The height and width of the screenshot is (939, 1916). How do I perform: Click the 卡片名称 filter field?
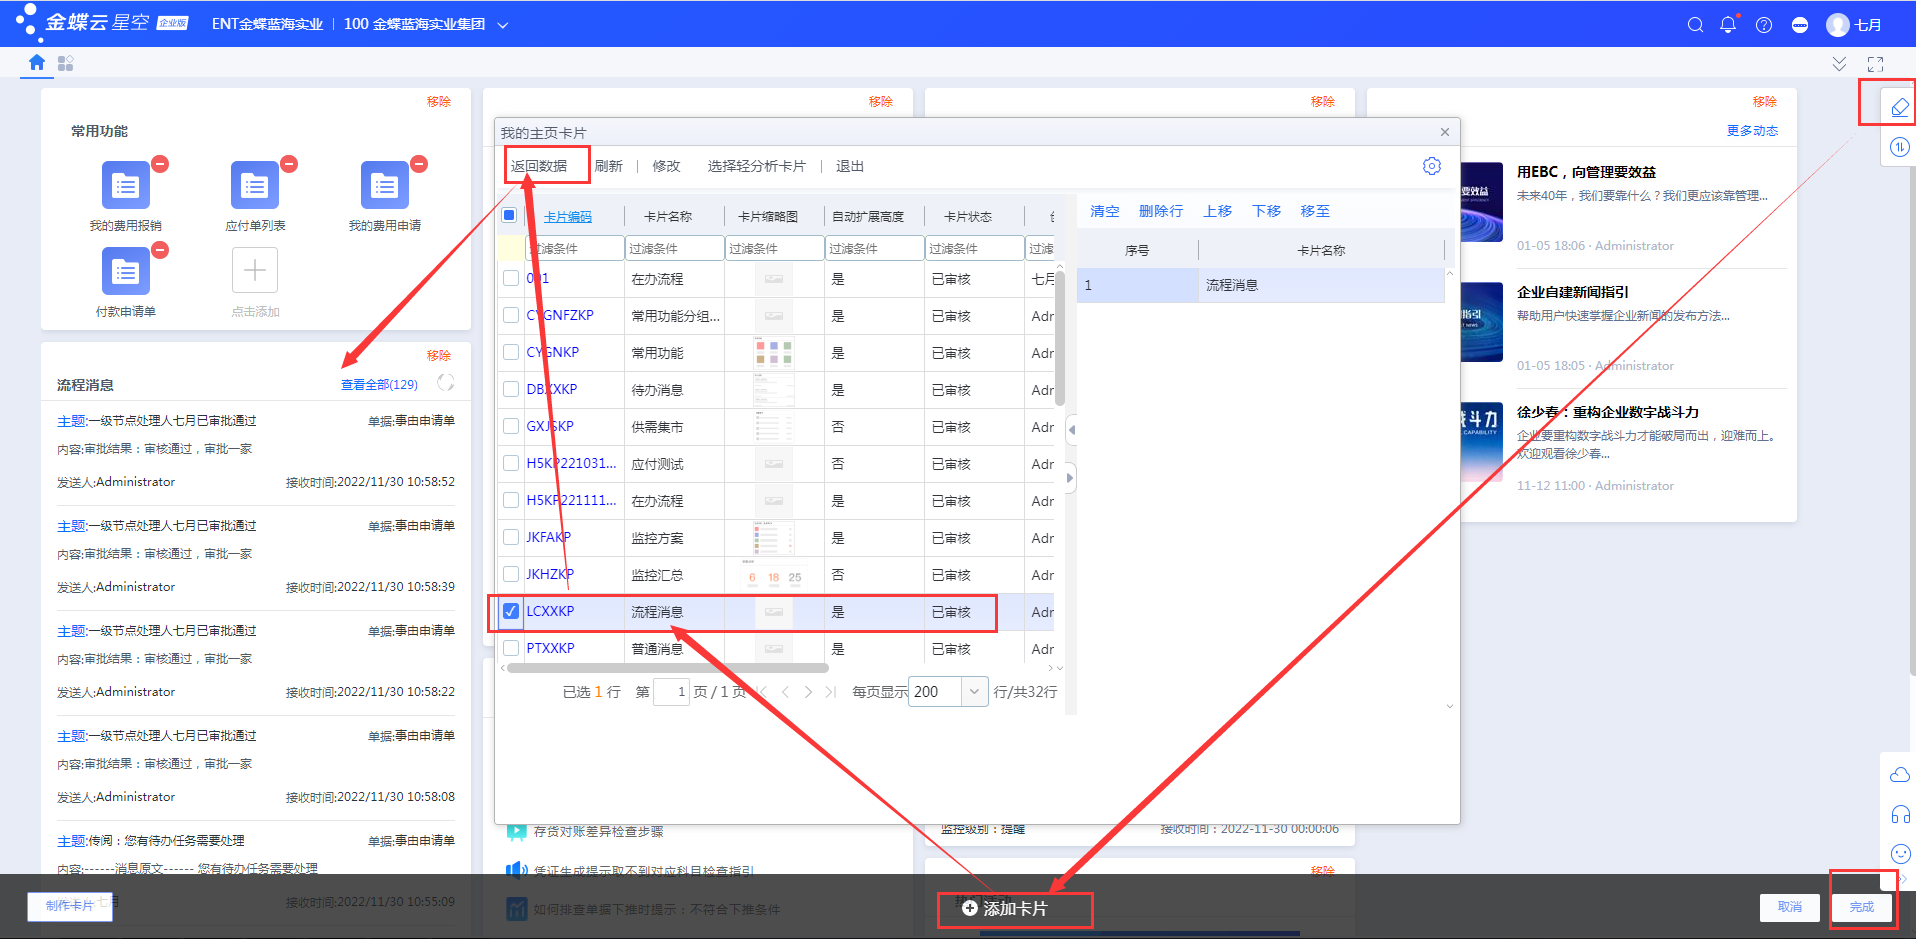point(675,248)
